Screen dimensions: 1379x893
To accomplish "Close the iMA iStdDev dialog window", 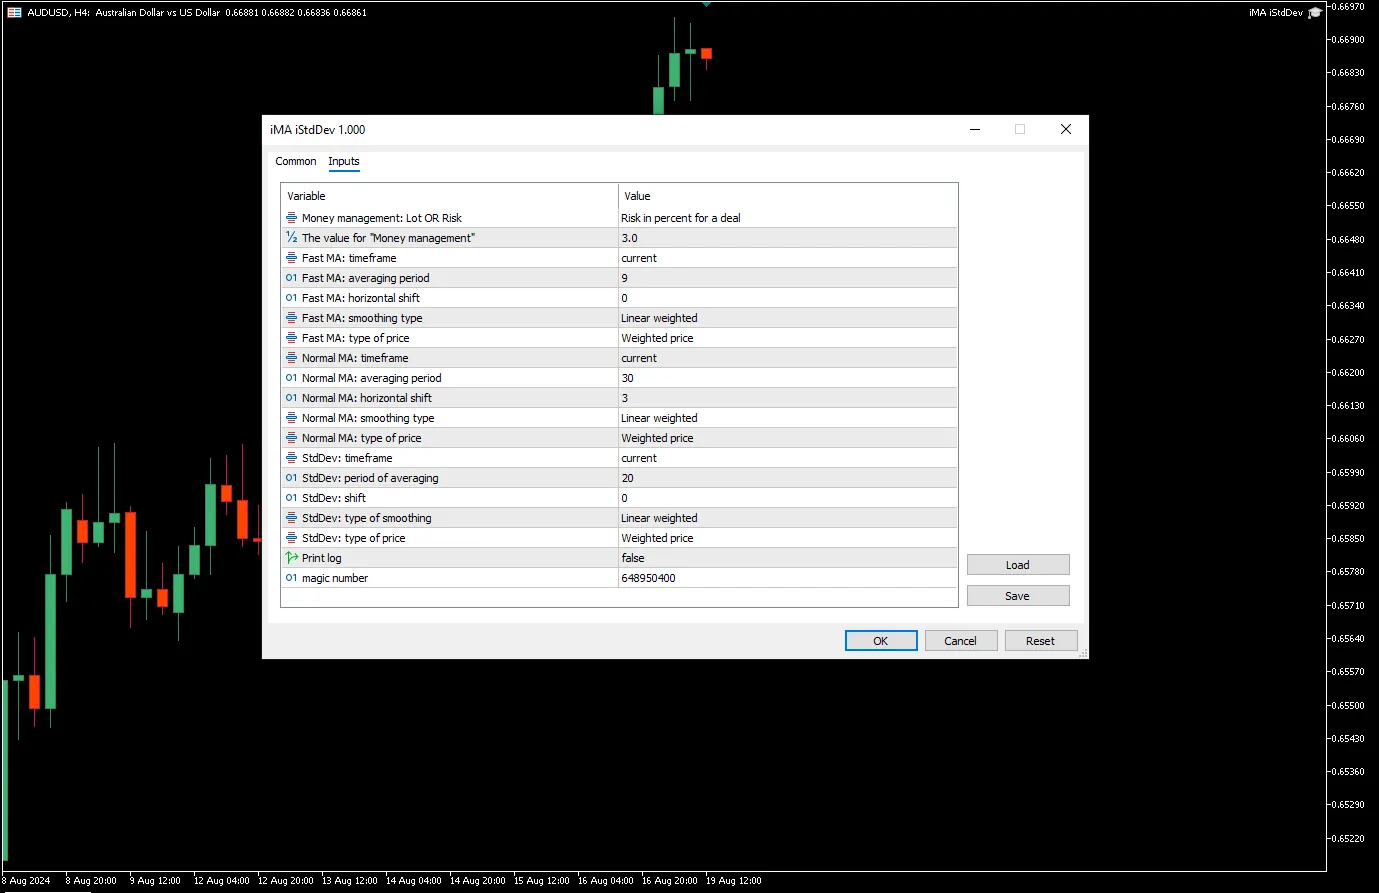I will 1066,129.
